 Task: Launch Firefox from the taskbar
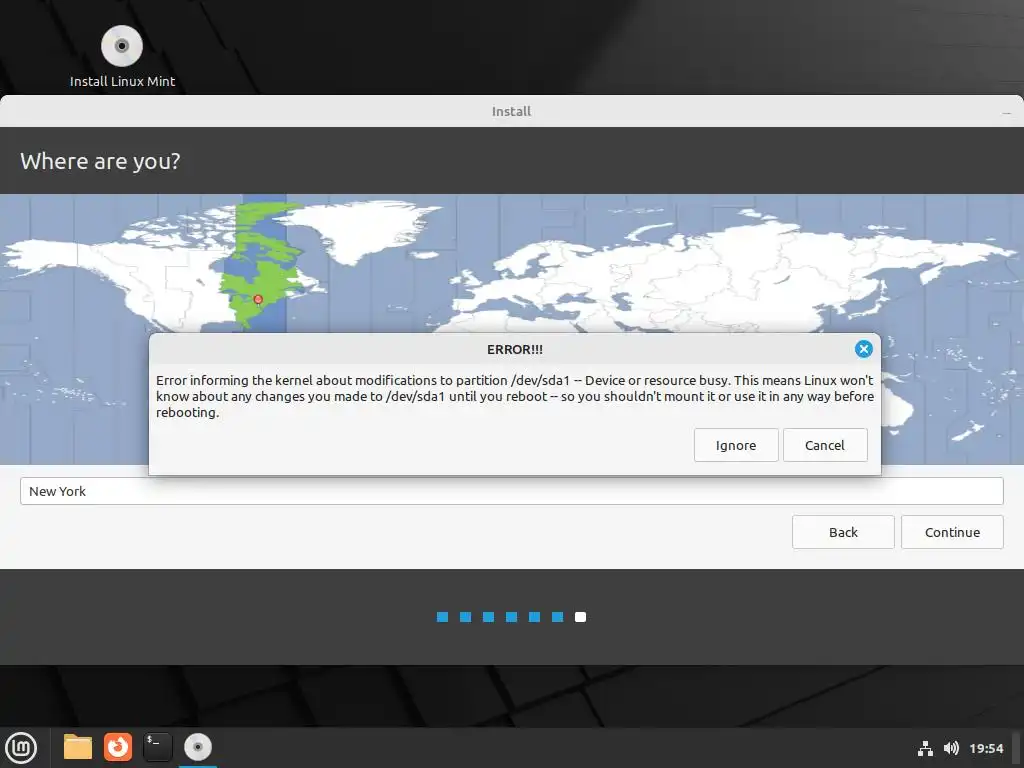point(118,747)
